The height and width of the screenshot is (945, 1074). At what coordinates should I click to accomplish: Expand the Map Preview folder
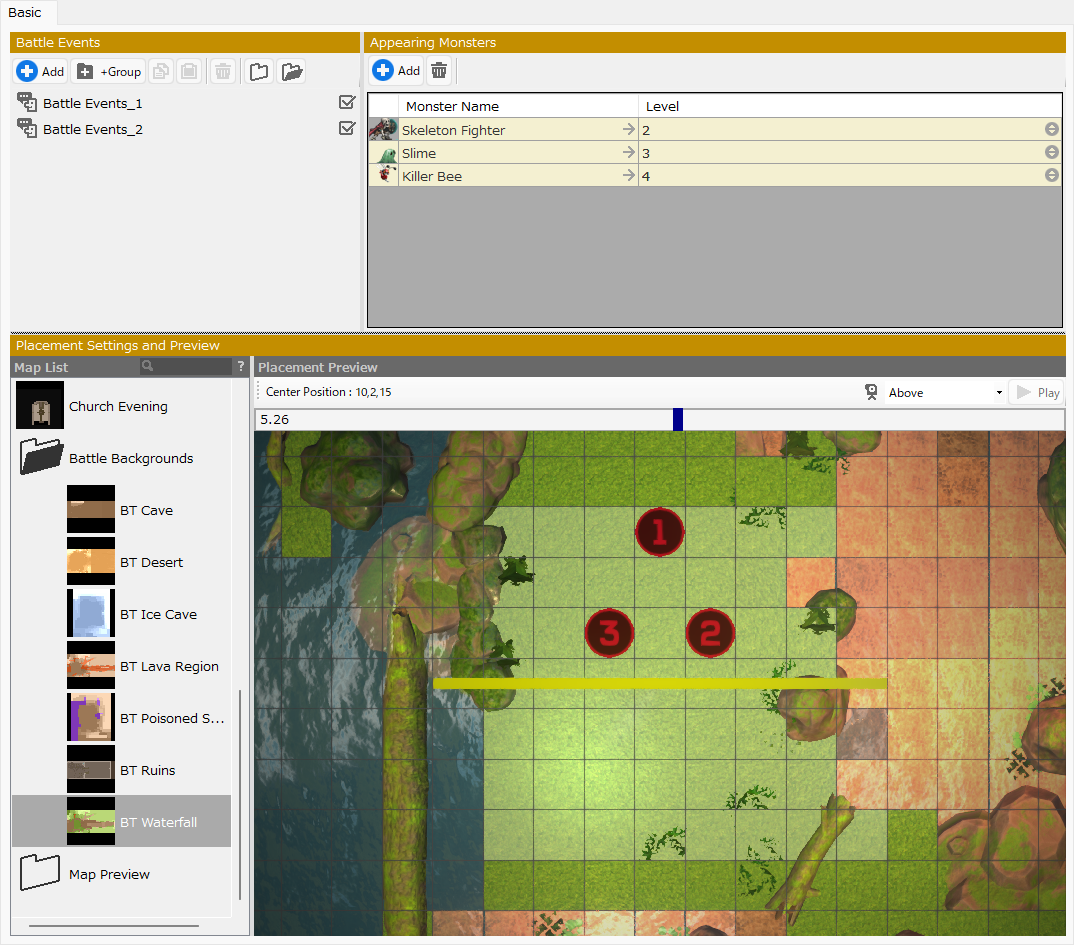tap(42, 873)
